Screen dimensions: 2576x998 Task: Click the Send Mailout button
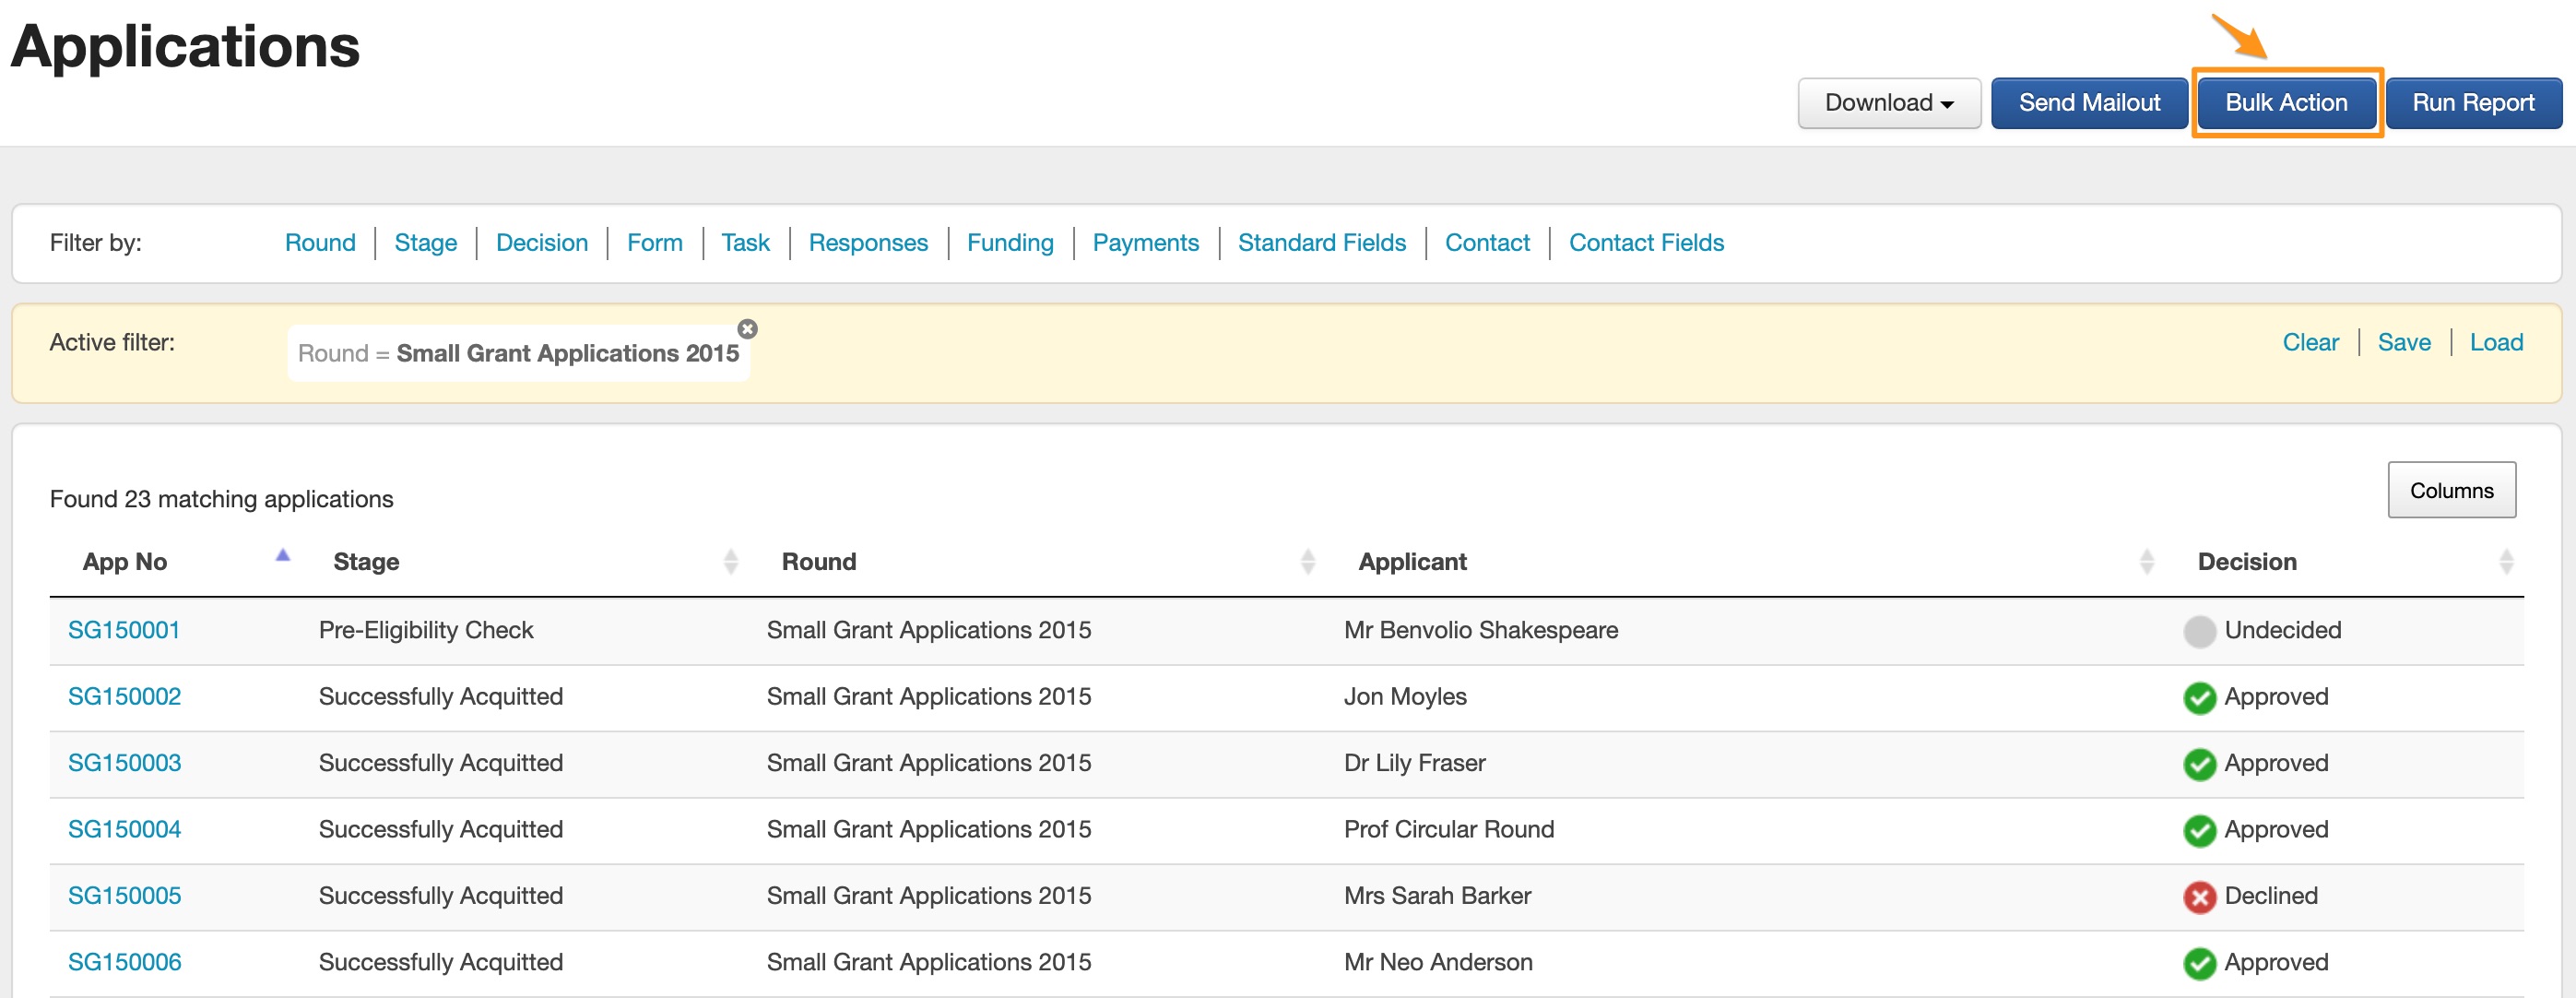(x=2088, y=103)
